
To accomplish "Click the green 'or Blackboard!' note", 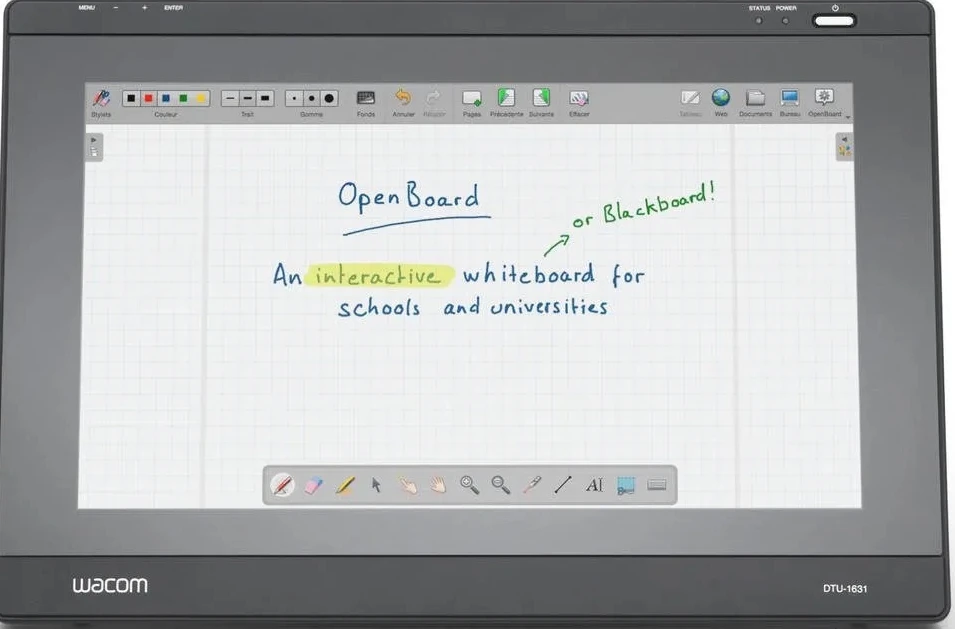I will point(644,207).
